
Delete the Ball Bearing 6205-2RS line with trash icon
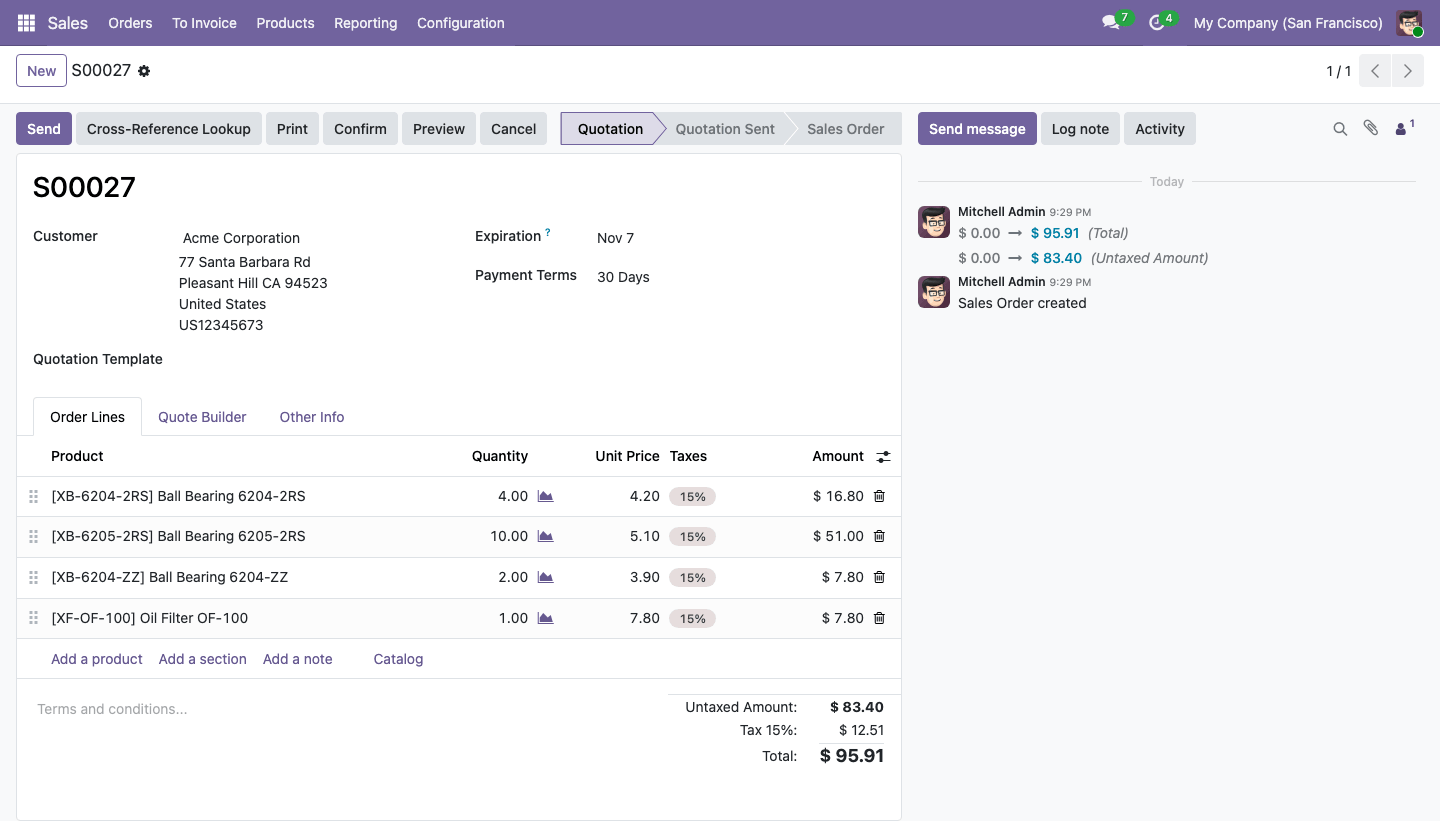click(x=879, y=536)
